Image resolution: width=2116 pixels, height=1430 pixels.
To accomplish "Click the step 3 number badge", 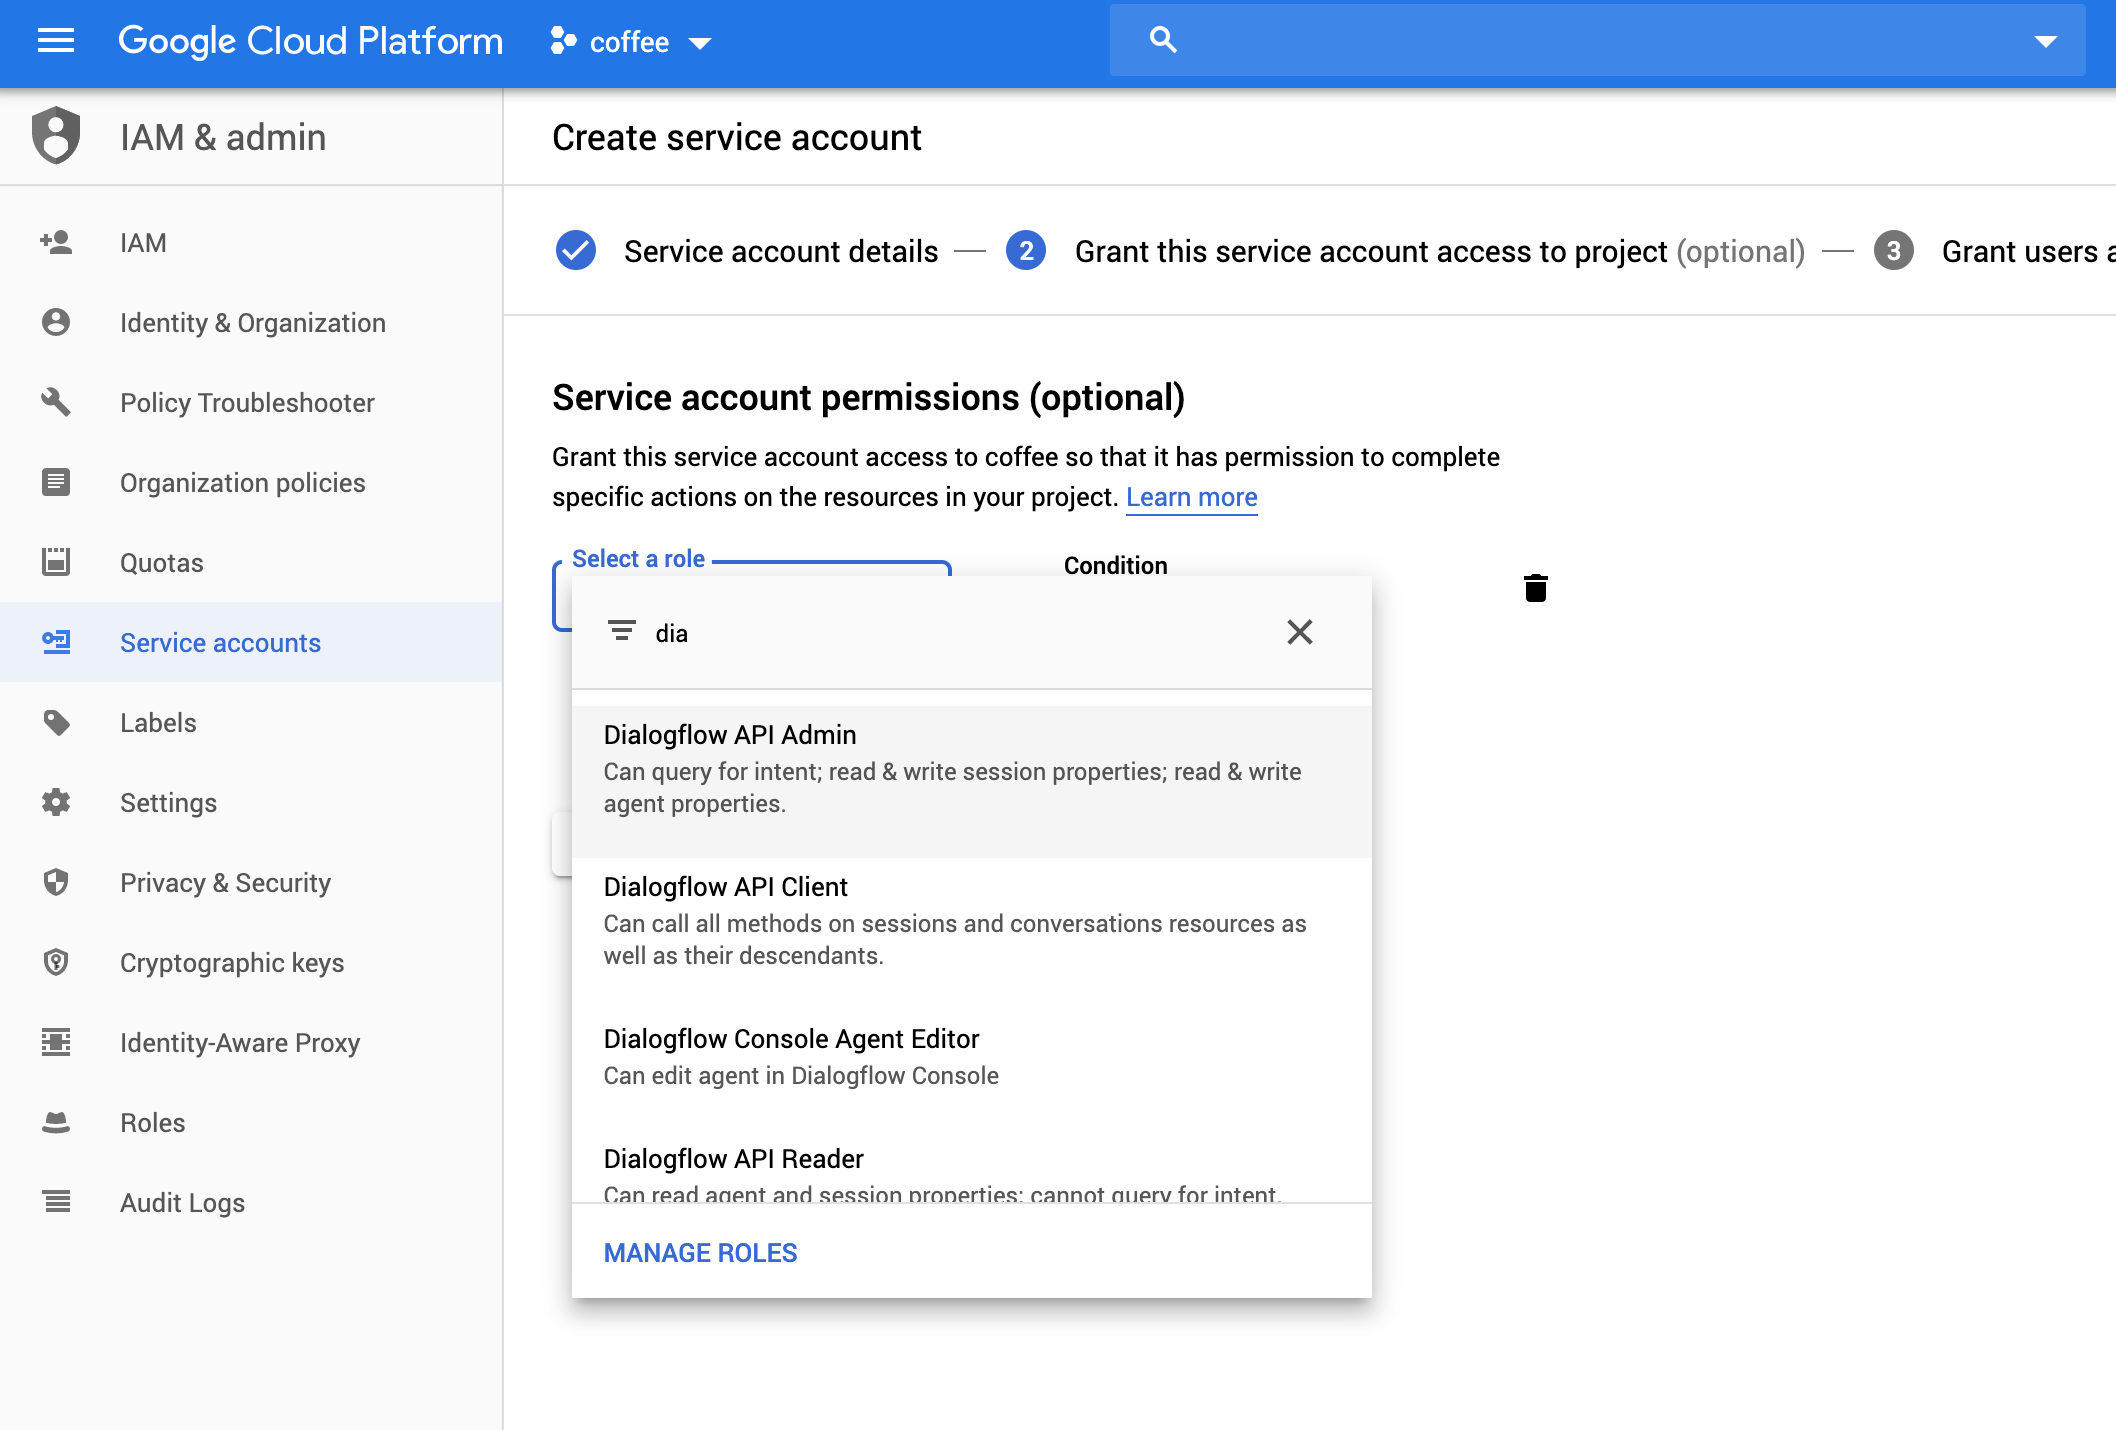I will tap(1894, 250).
